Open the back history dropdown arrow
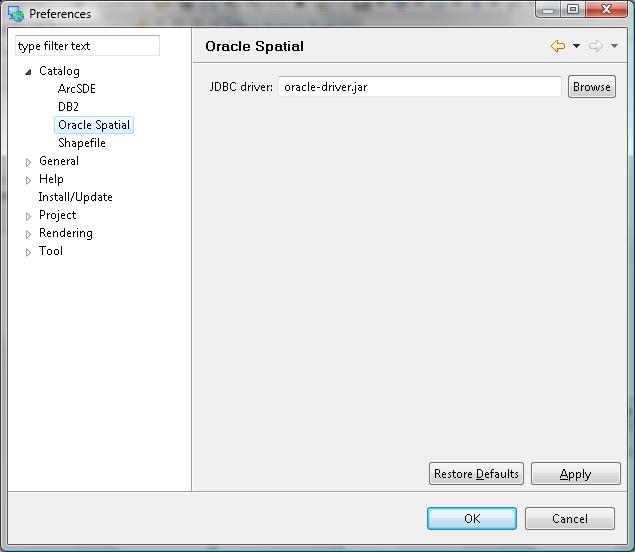 coord(576,46)
